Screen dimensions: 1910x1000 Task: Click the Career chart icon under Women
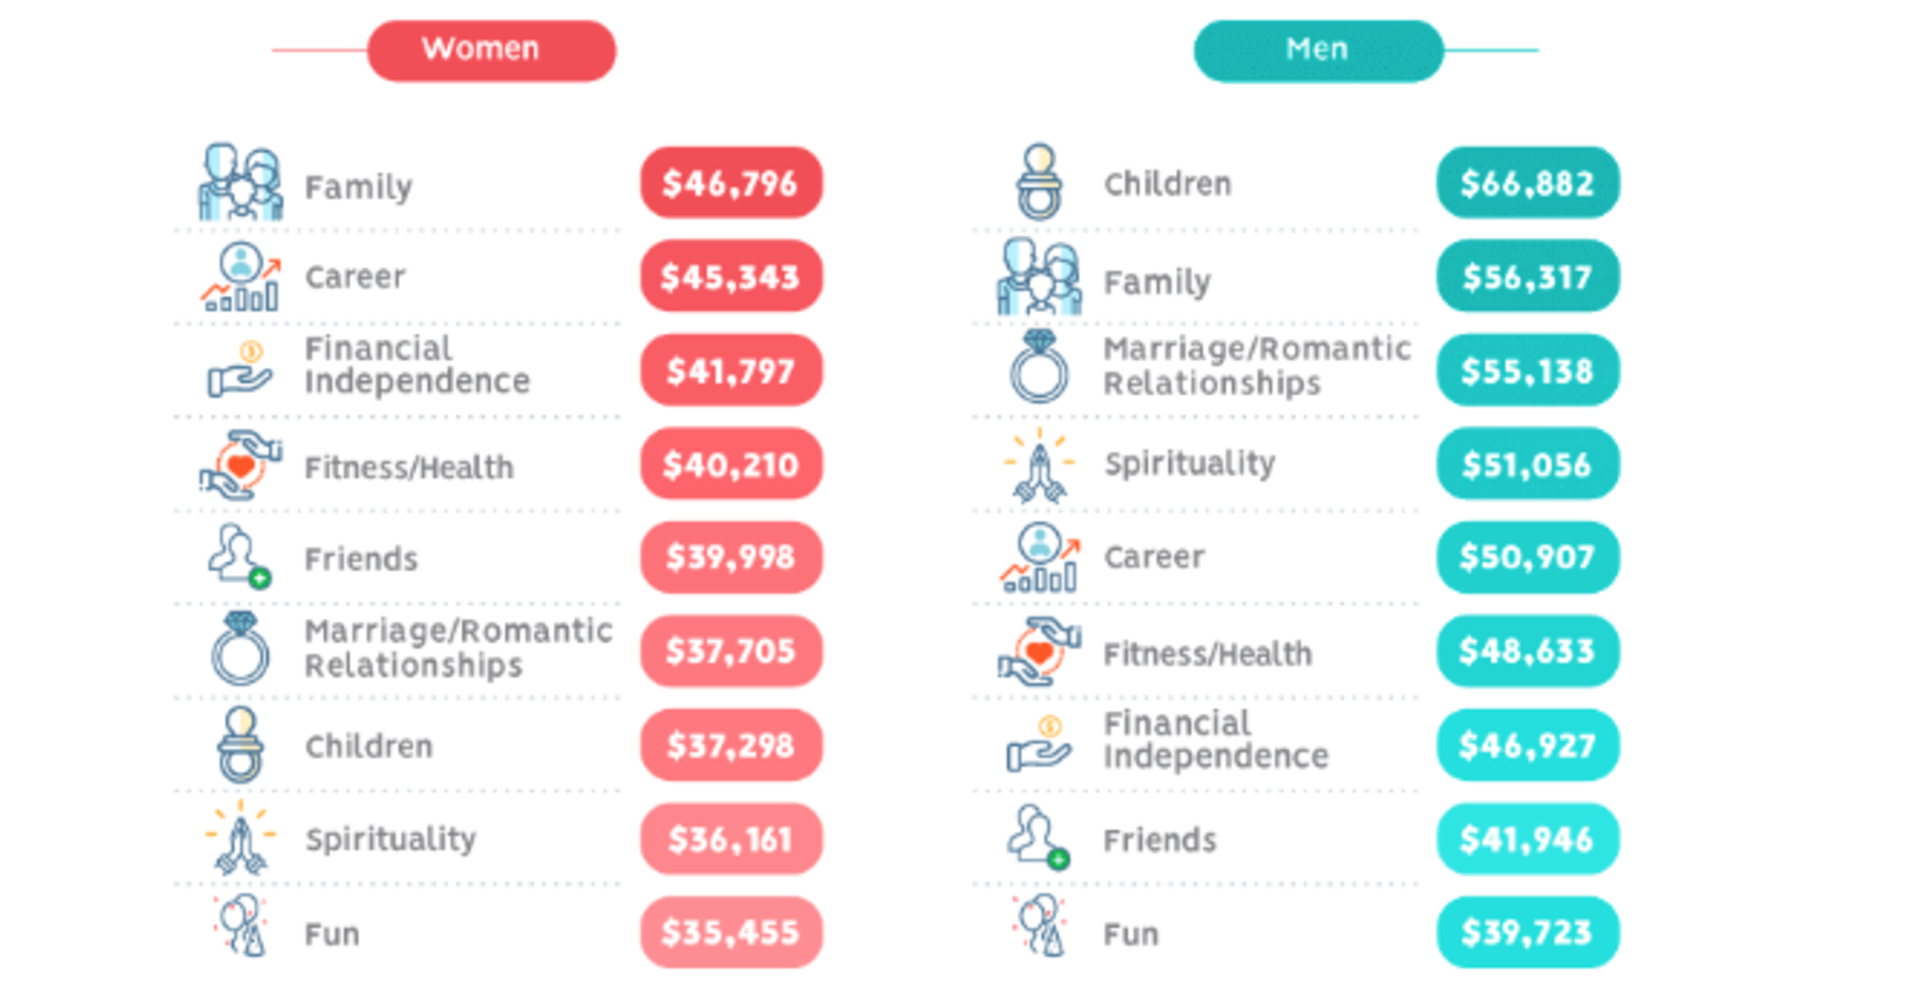tap(240, 277)
